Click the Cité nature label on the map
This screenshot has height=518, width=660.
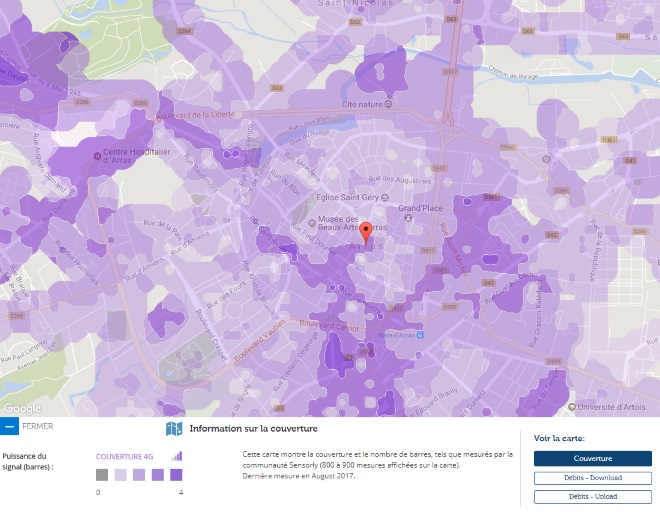[364, 103]
